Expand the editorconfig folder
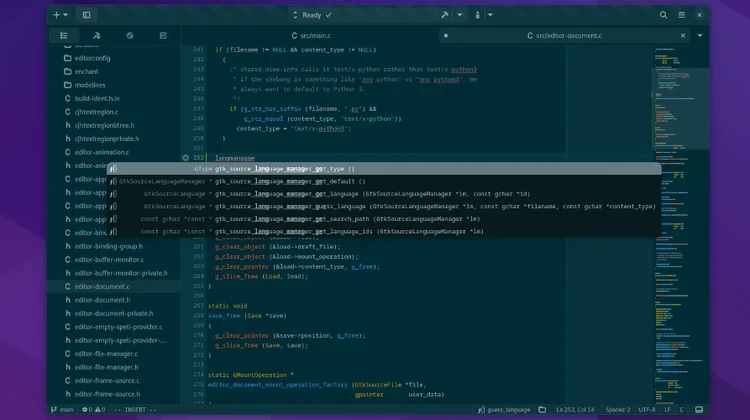Screen dimensions: 750x420 coord(92,58)
